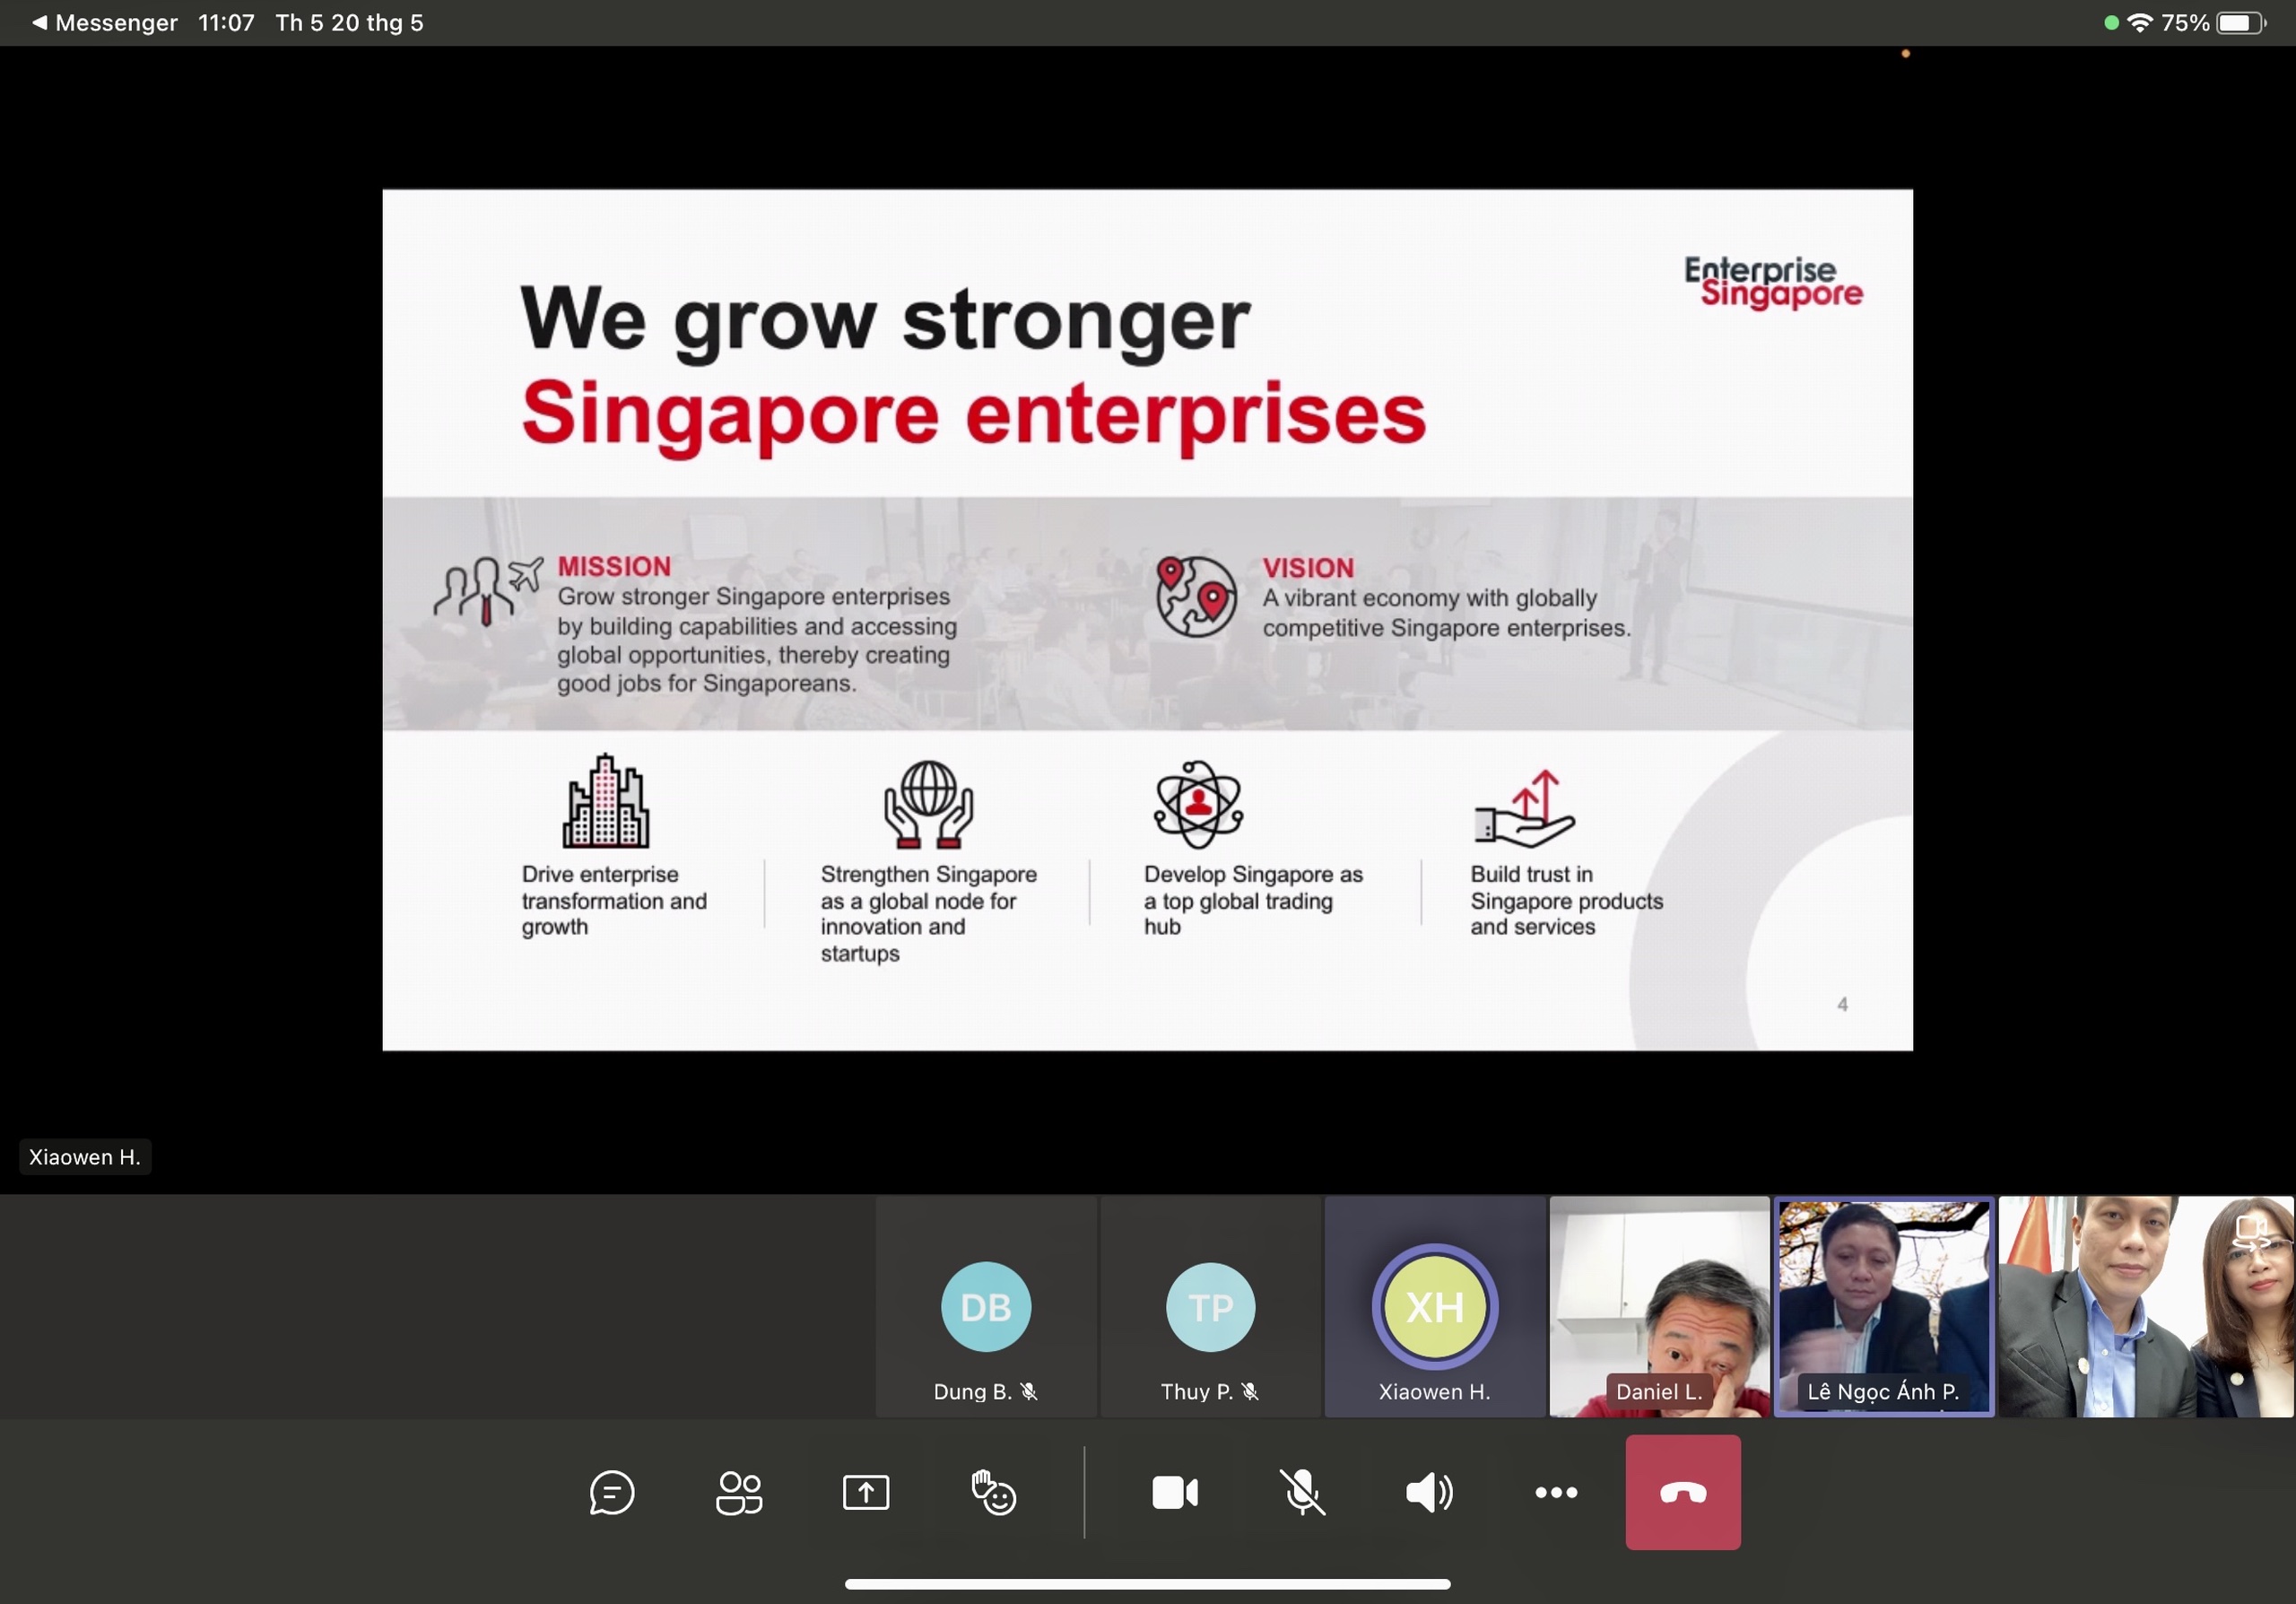Hang up with the red button
Image resolution: width=2296 pixels, height=1604 pixels.
point(1682,1492)
